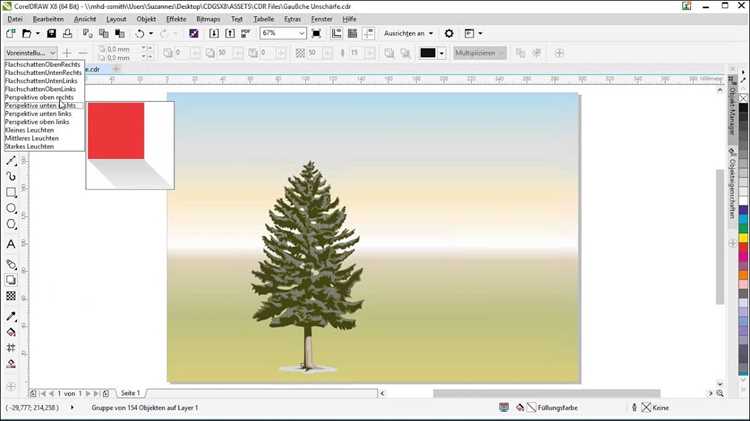Click the Paste icon in standard toolbar
This screenshot has height=421, width=750.
pyautogui.click(x=120, y=33)
